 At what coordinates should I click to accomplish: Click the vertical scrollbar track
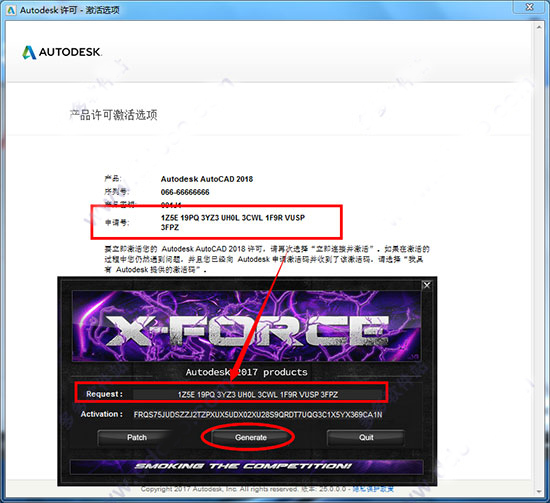[x=539, y=259]
